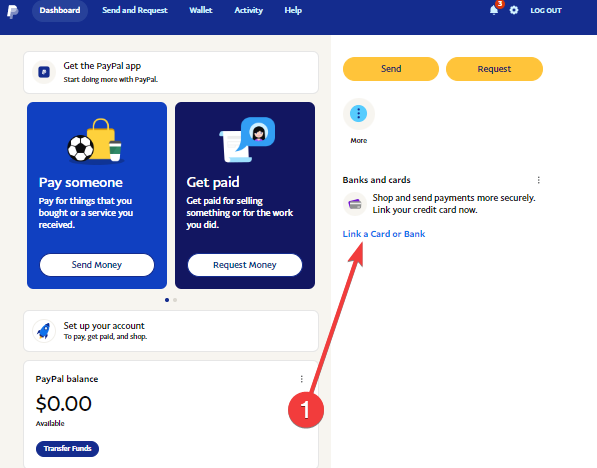Open the Set up your account card
The image size is (597, 468).
[x=171, y=331]
